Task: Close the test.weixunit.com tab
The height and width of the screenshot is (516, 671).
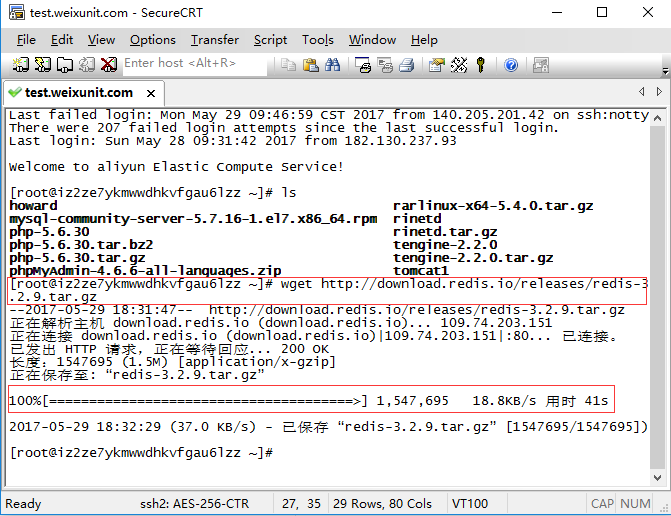Action: click(151, 93)
